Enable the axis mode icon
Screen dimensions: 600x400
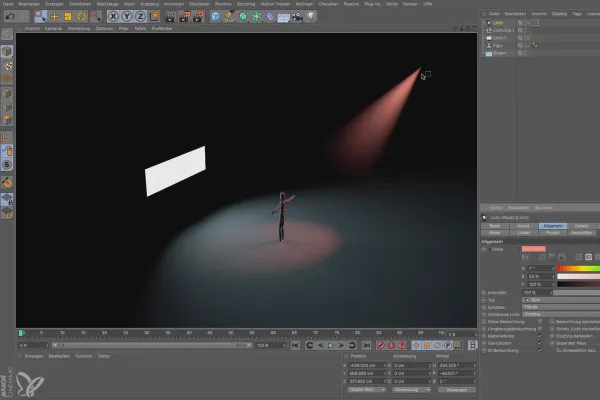click(7, 137)
